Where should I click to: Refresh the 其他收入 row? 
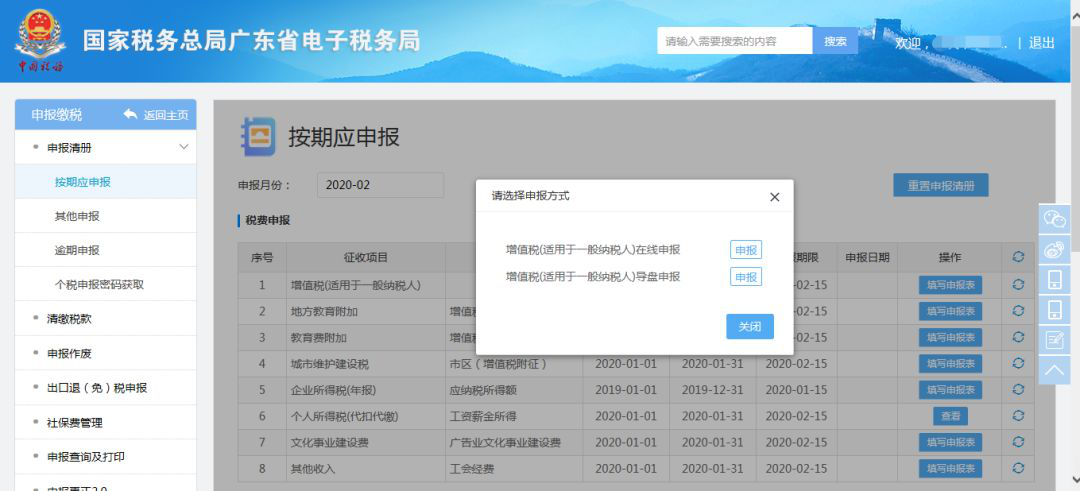[1018, 468]
